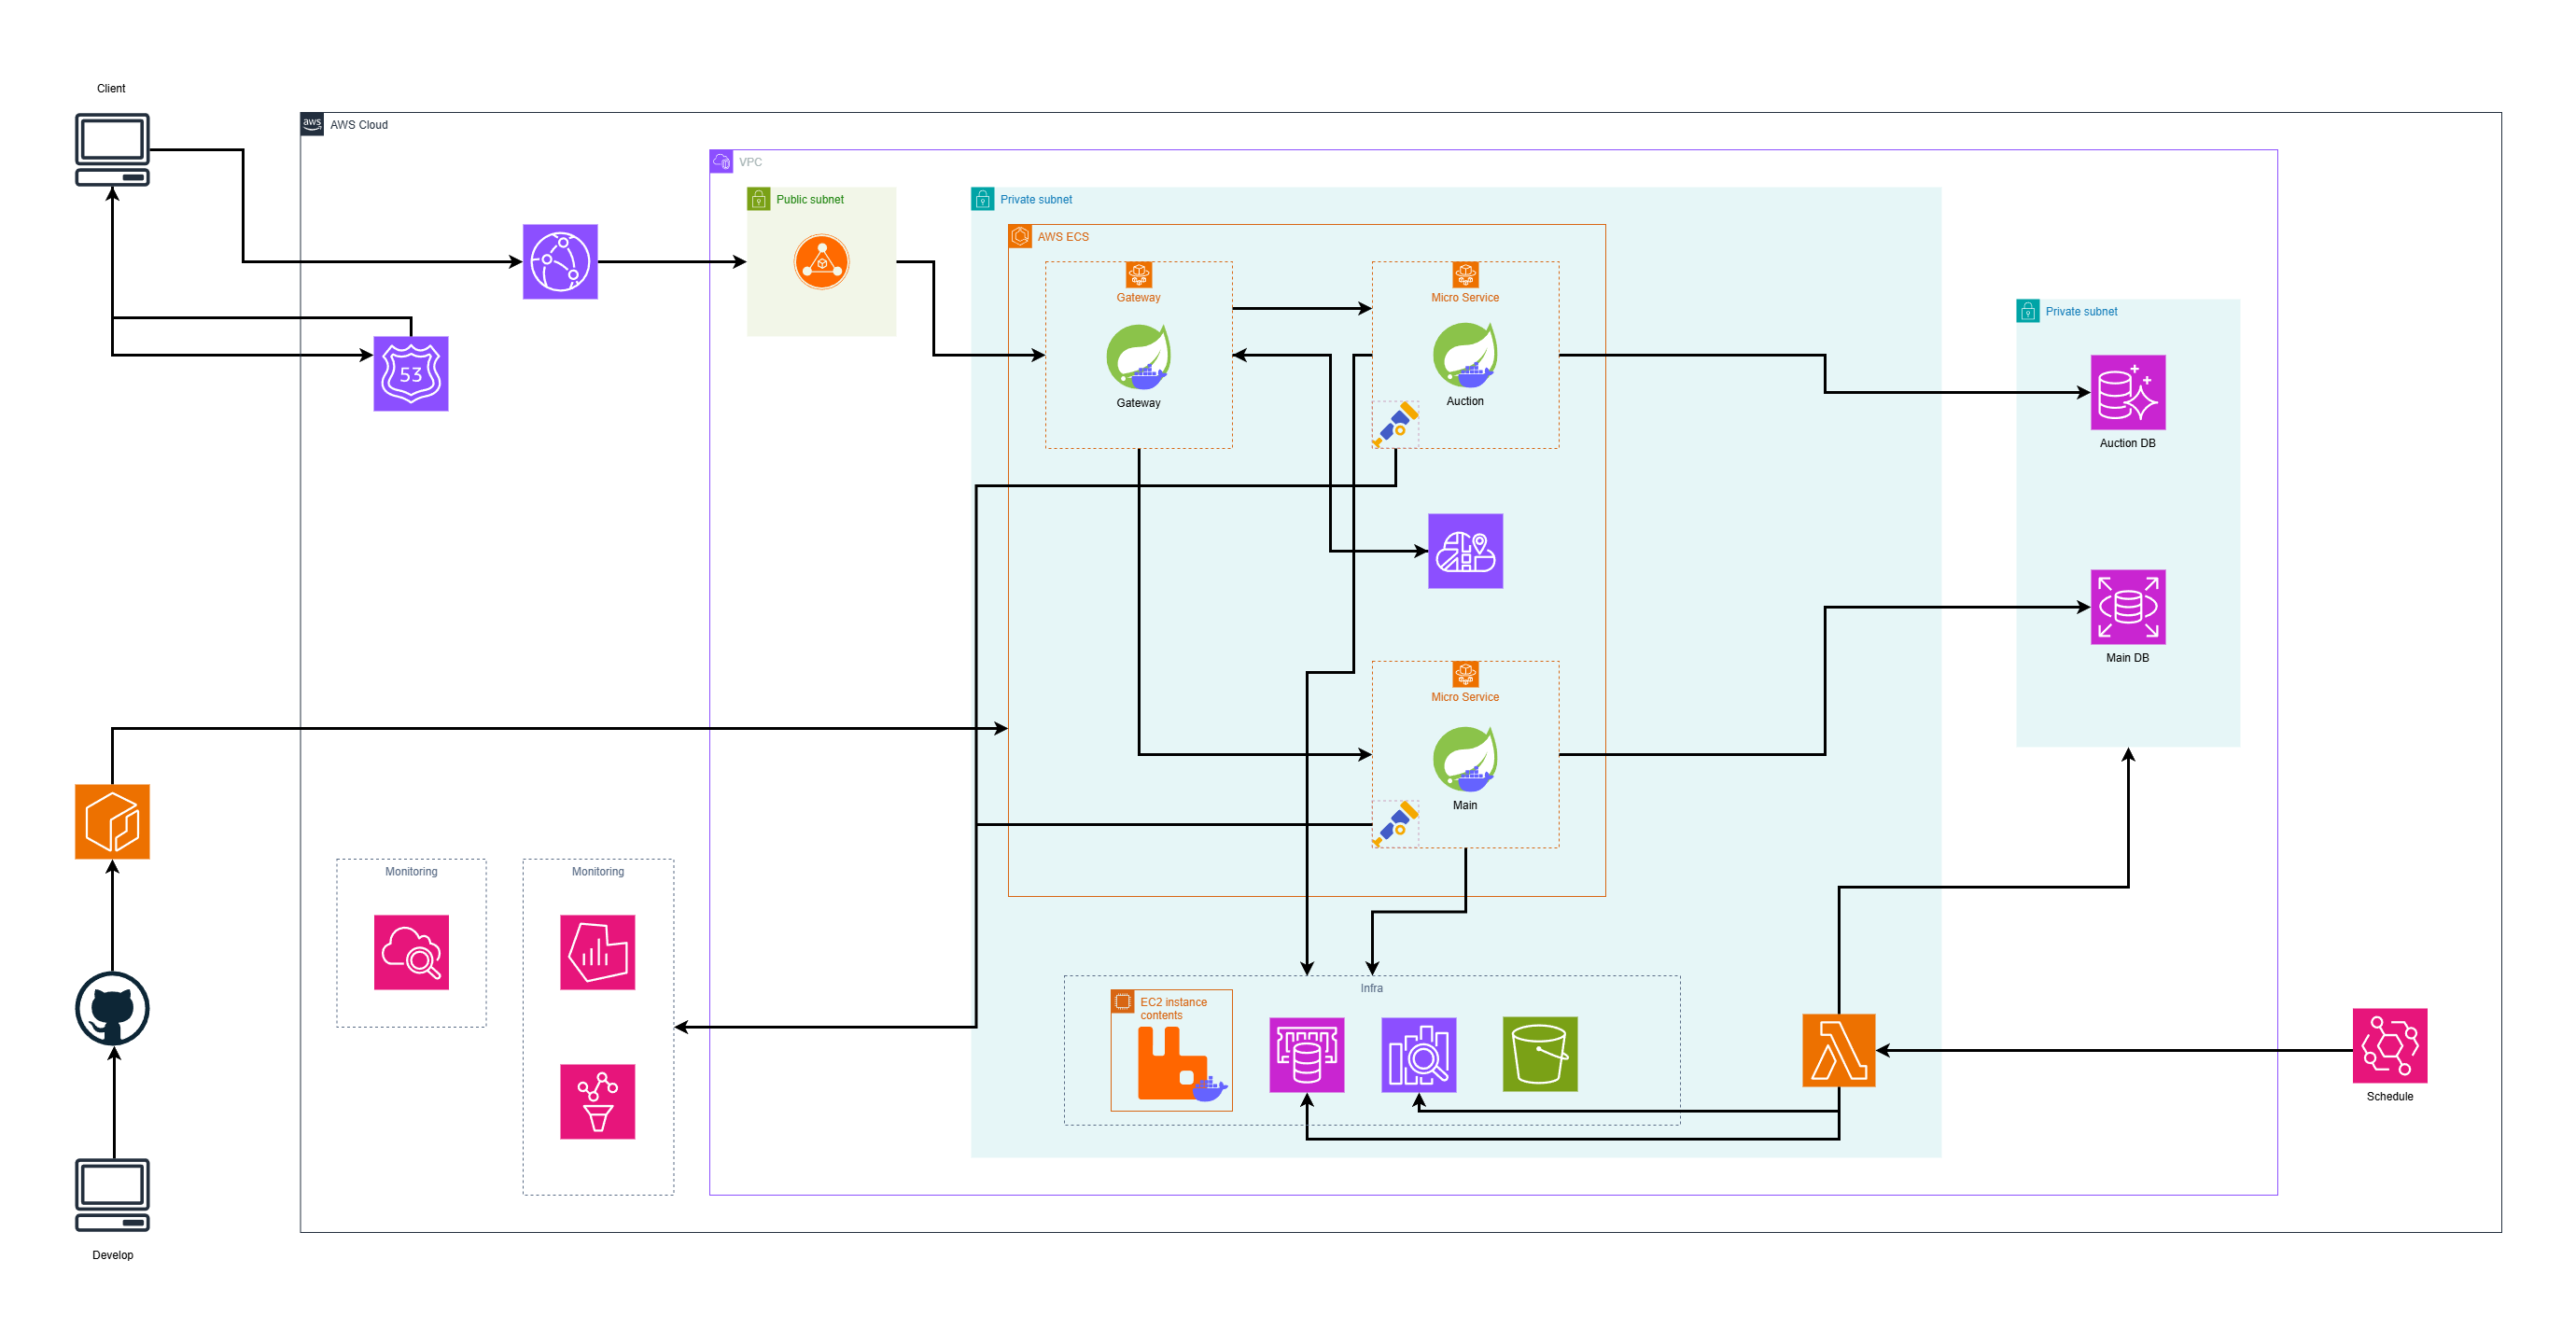Select the CloudFront globe icon
Viewport: 2576px width, 1344px height.
pyautogui.click(x=560, y=262)
